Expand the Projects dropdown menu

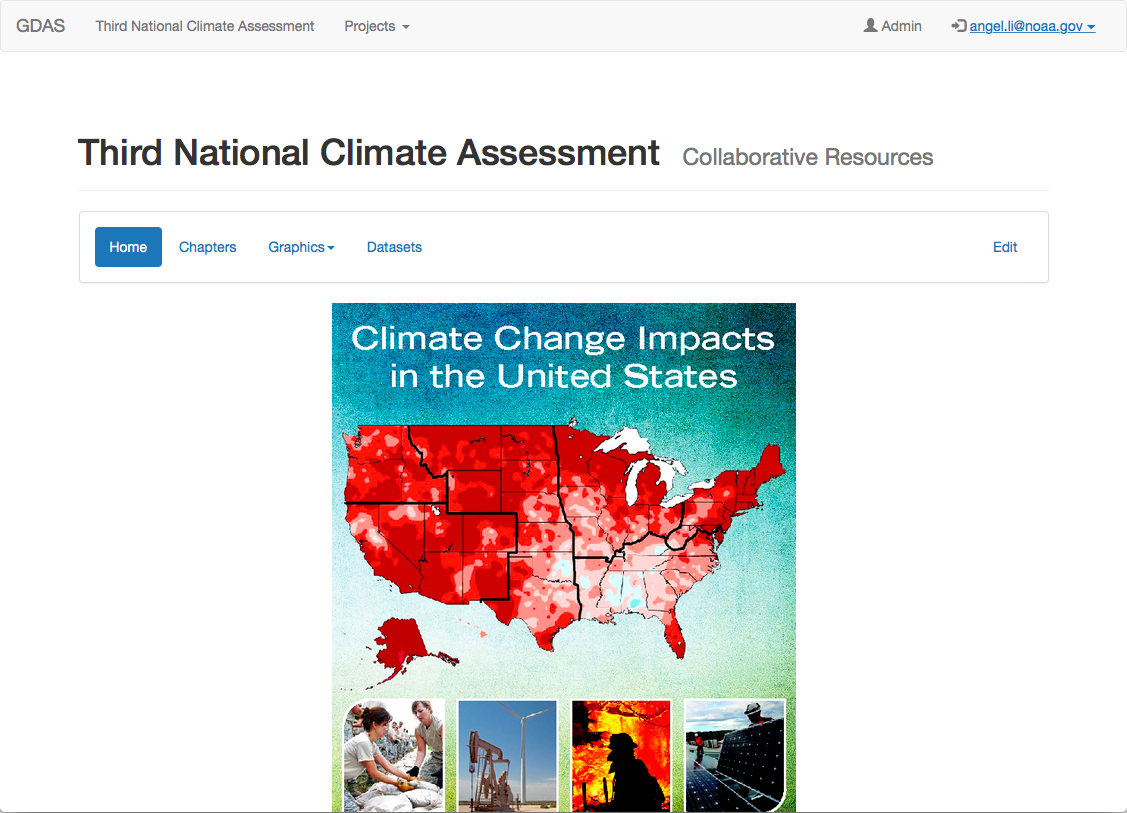coord(377,26)
